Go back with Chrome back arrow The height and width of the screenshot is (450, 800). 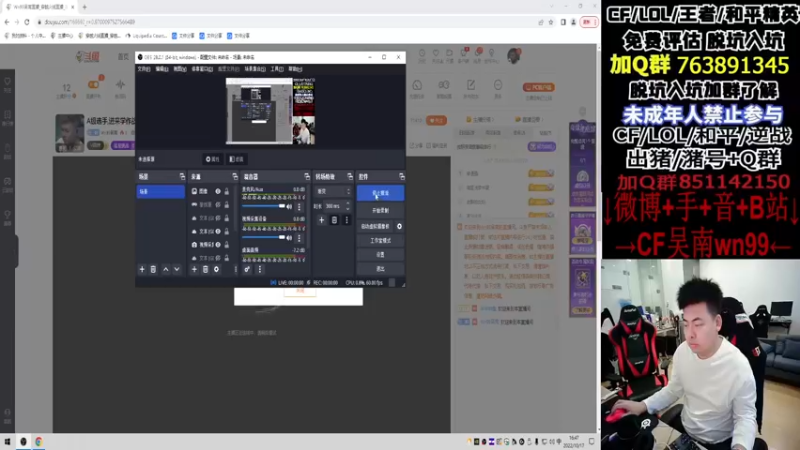pos(7,22)
